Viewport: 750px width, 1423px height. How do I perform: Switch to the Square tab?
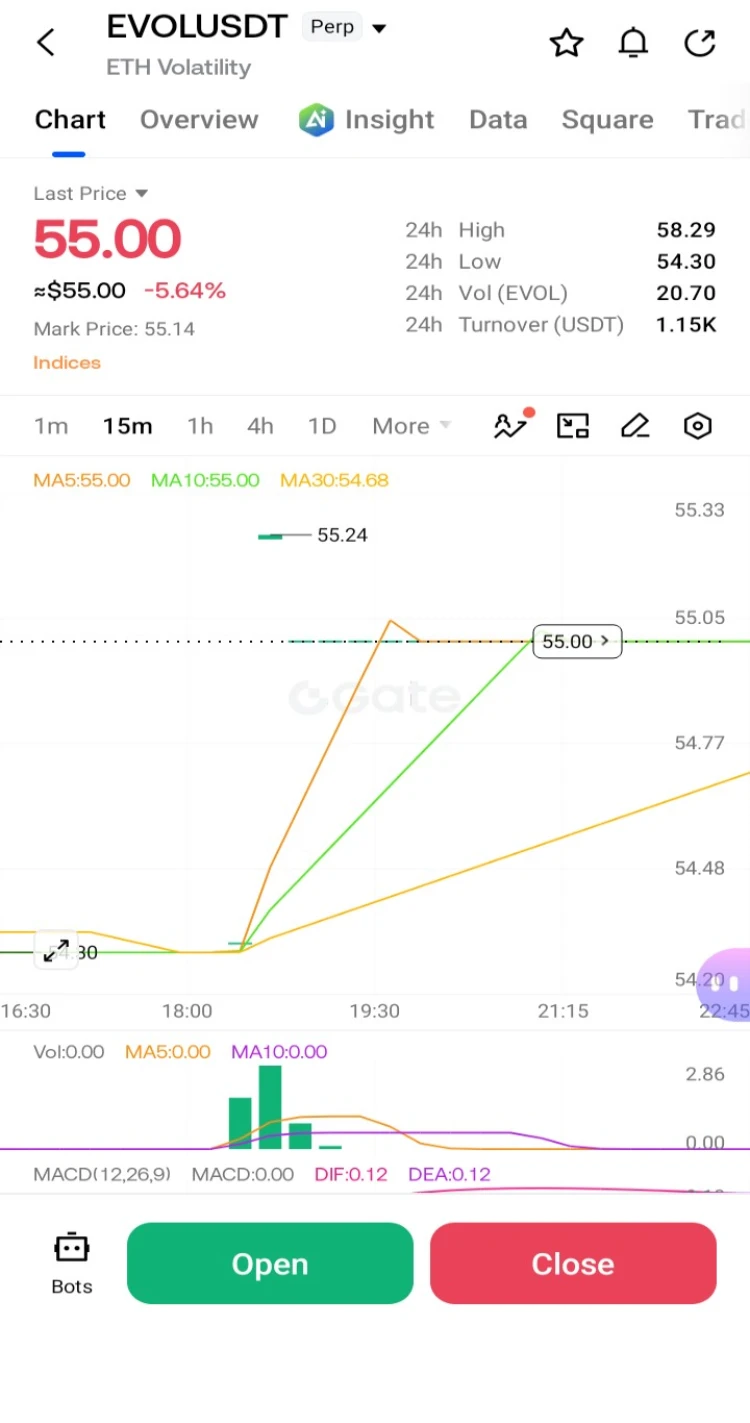pyautogui.click(x=607, y=120)
